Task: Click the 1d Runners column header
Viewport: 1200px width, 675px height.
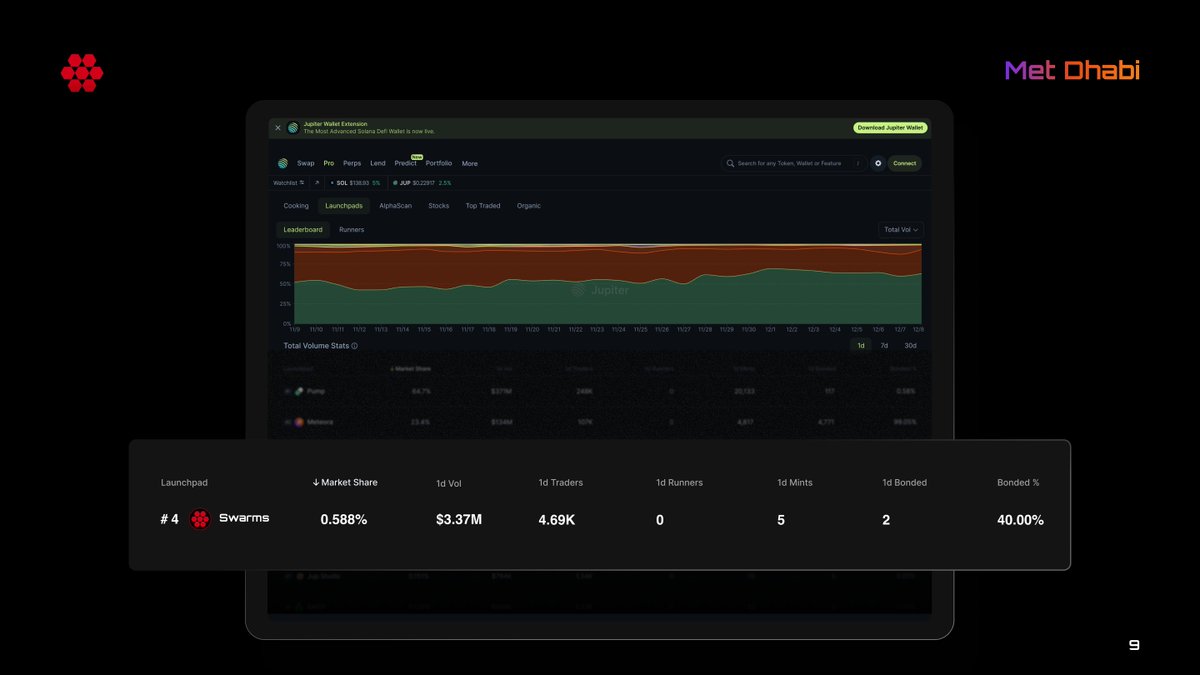Action: pyautogui.click(x=679, y=482)
